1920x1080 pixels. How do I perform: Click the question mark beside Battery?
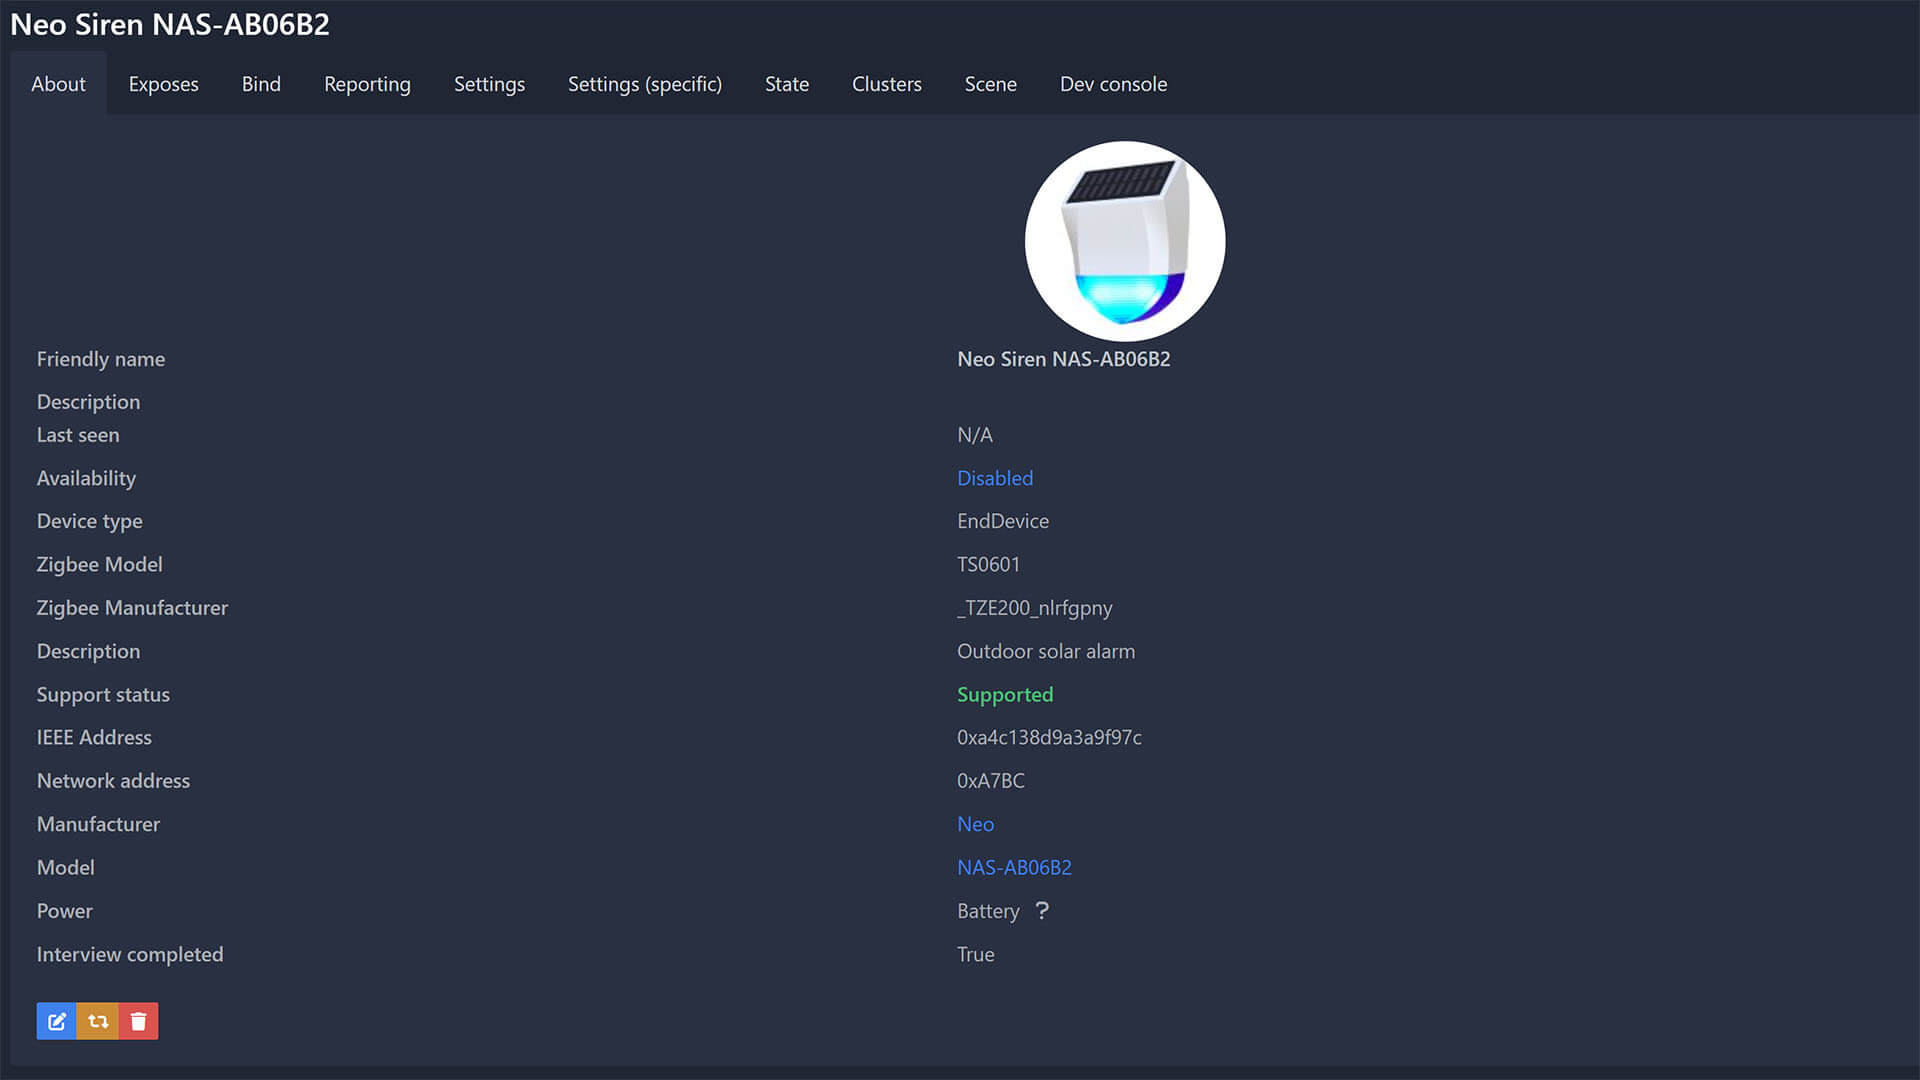click(x=1042, y=910)
